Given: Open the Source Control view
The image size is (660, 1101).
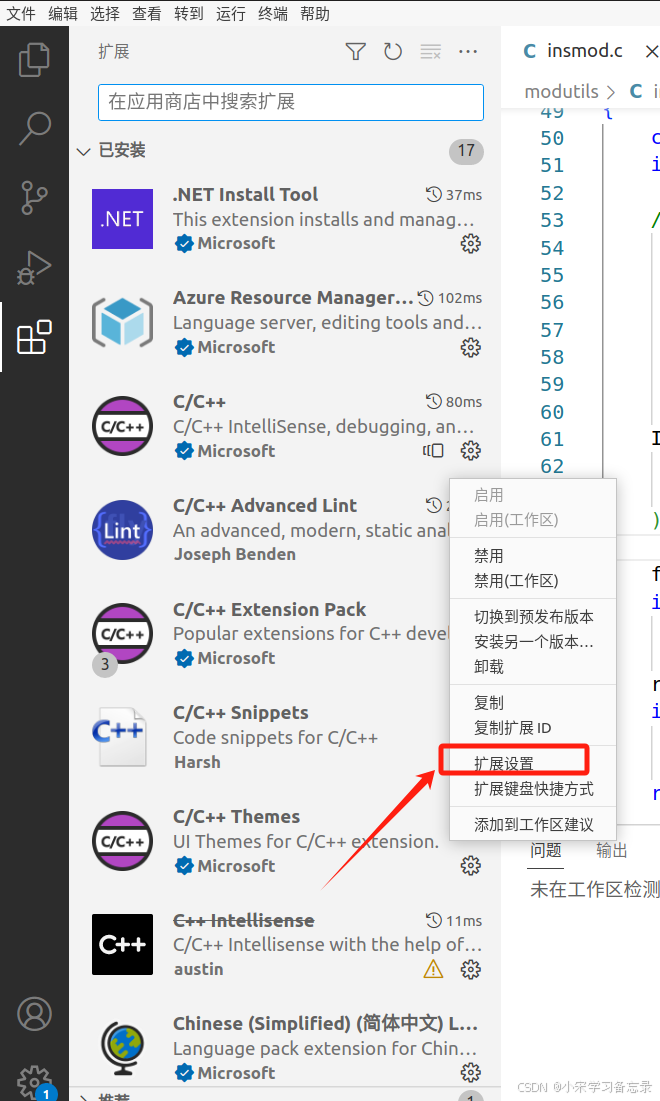Looking at the screenshot, I should tap(34, 197).
